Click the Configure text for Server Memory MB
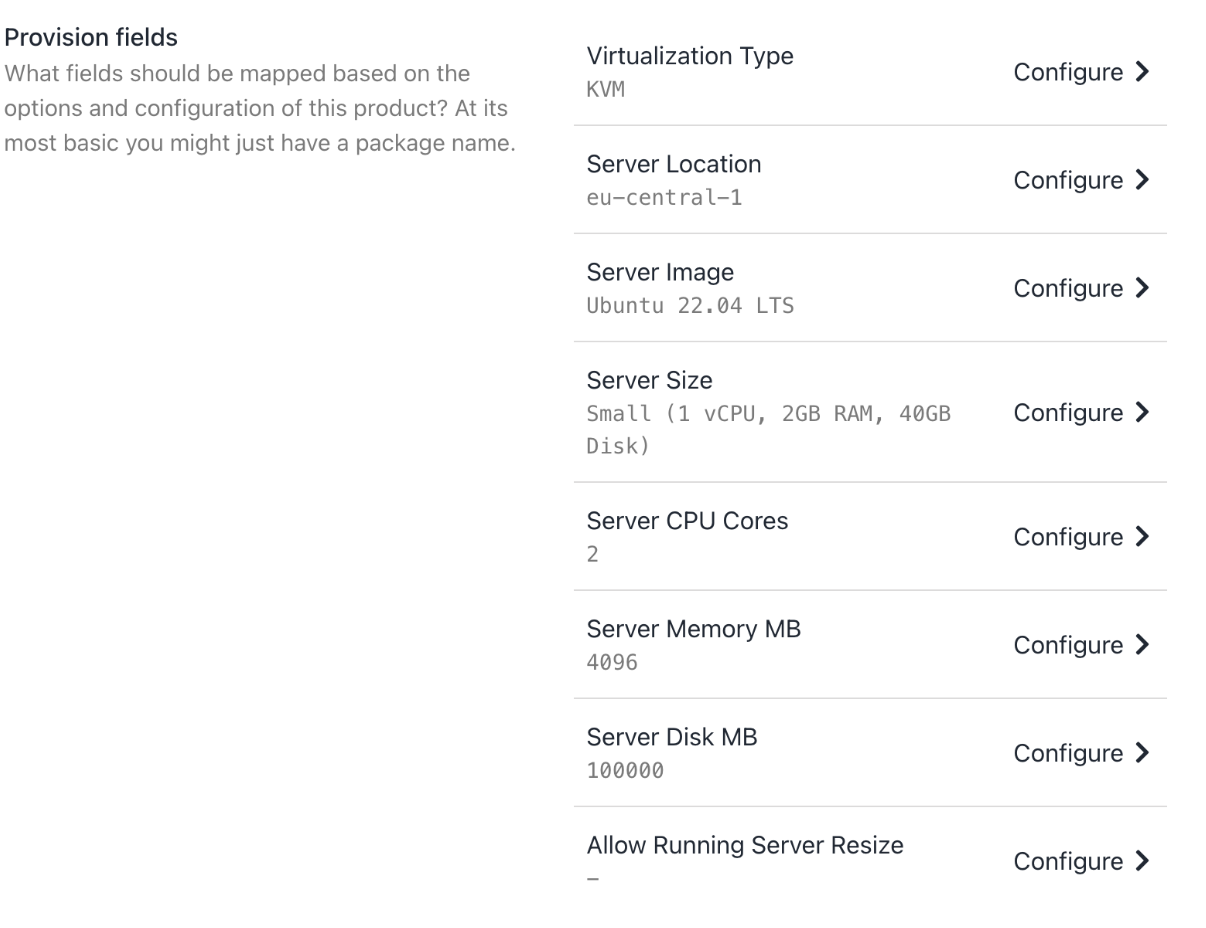Viewport: 1206px width, 928px height. click(x=1068, y=645)
